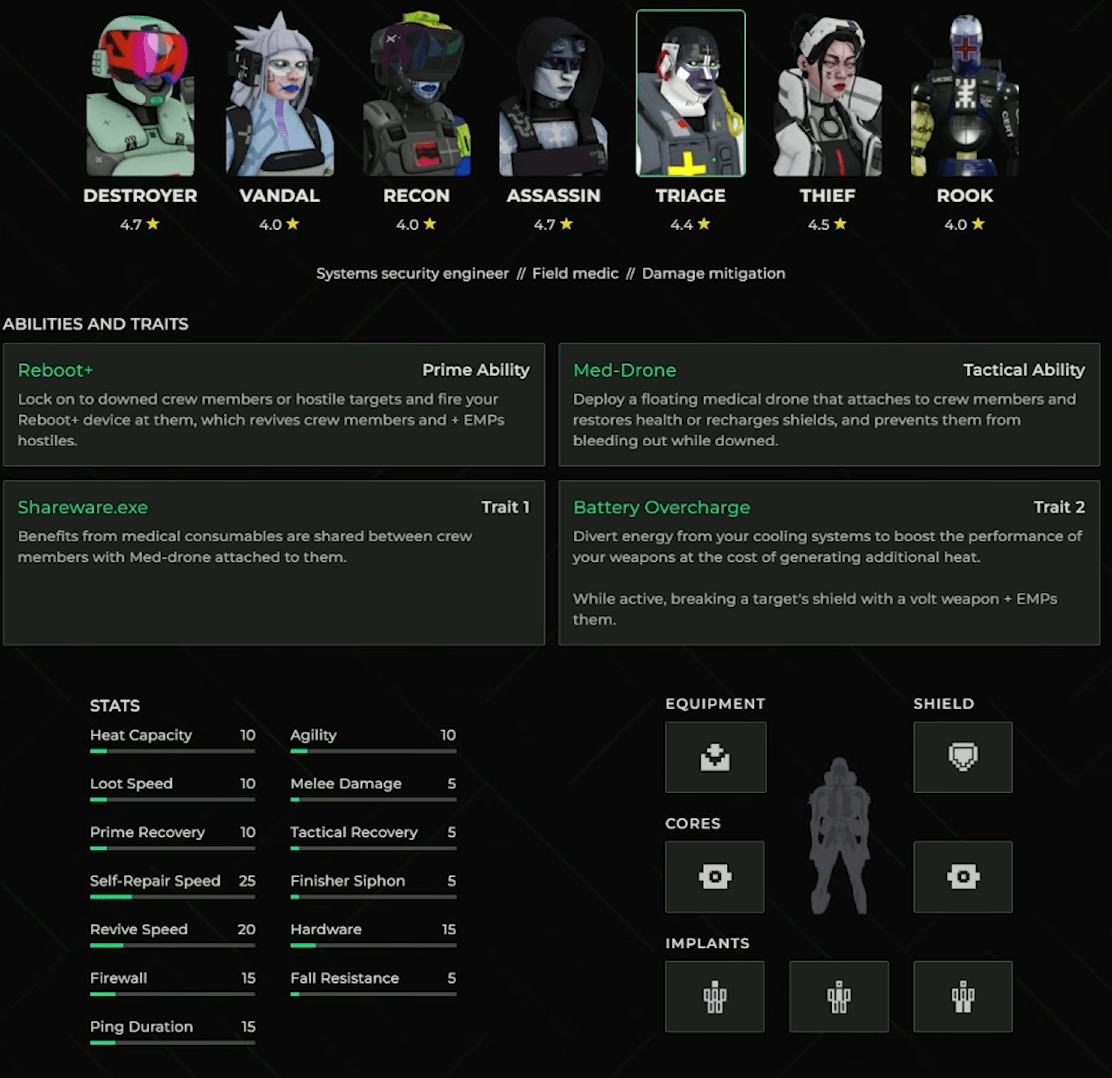
Task: Pick the Recon character portrait
Action: 416,95
